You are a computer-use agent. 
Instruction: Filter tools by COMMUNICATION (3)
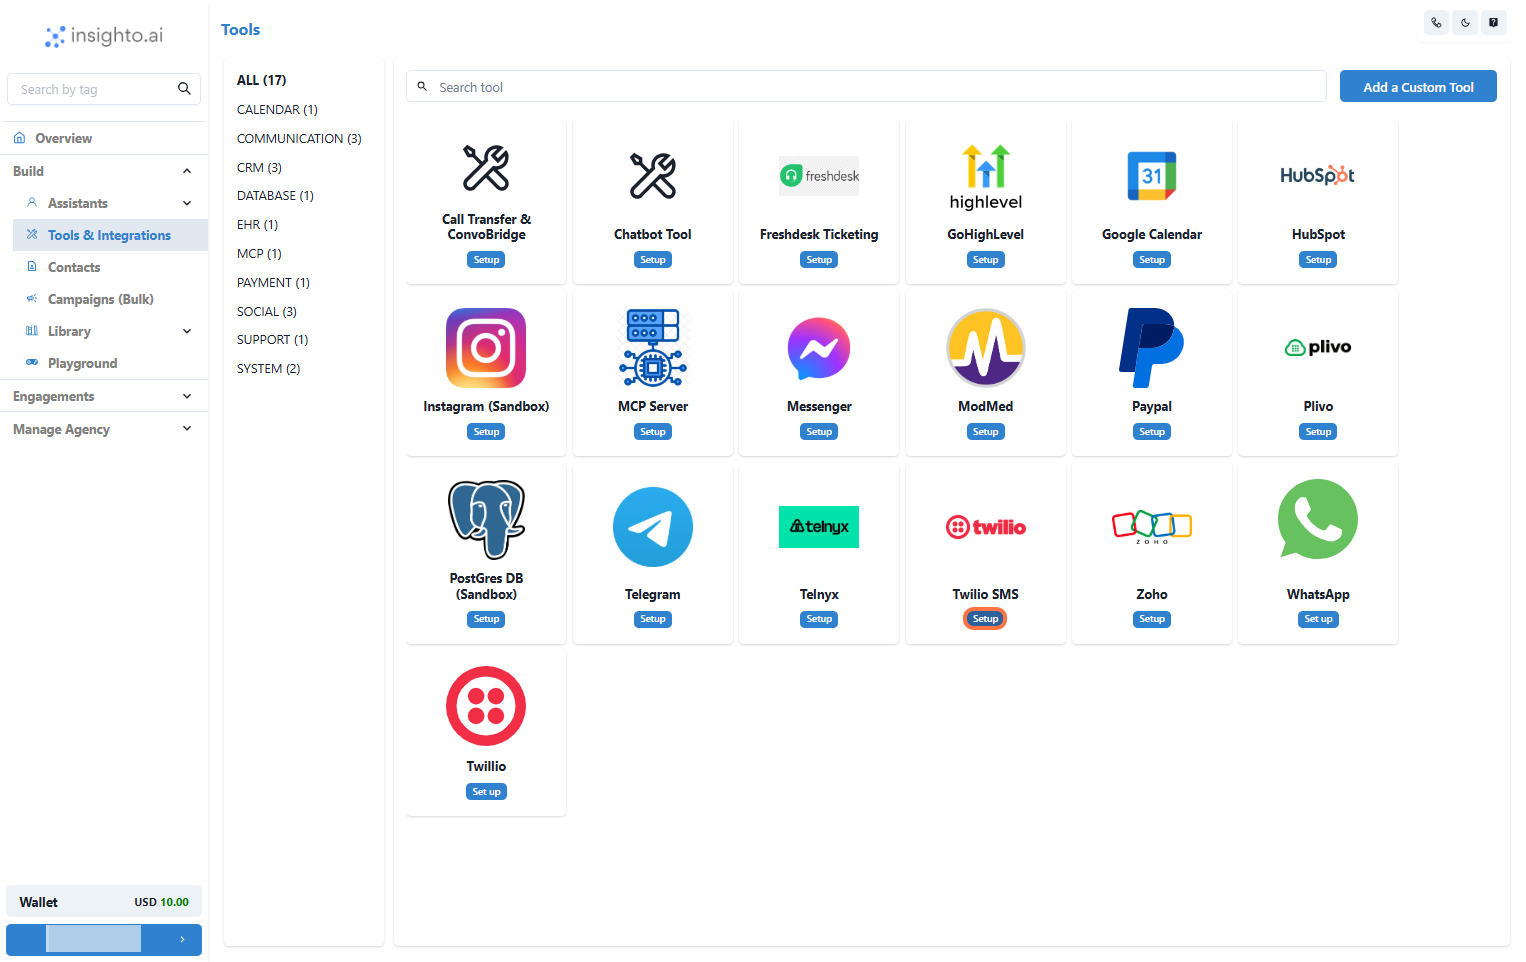pyautogui.click(x=299, y=138)
